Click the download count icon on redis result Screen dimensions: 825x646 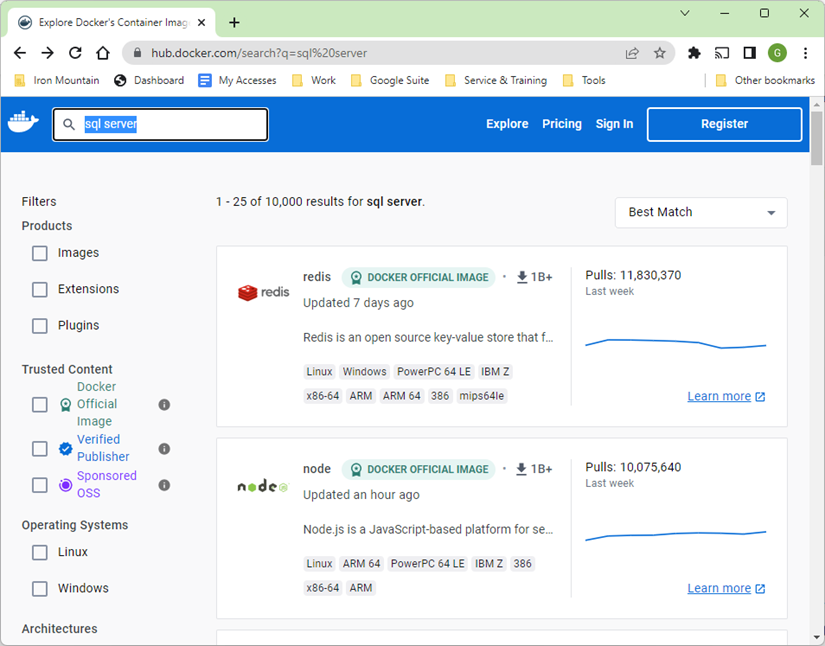click(x=521, y=277)
